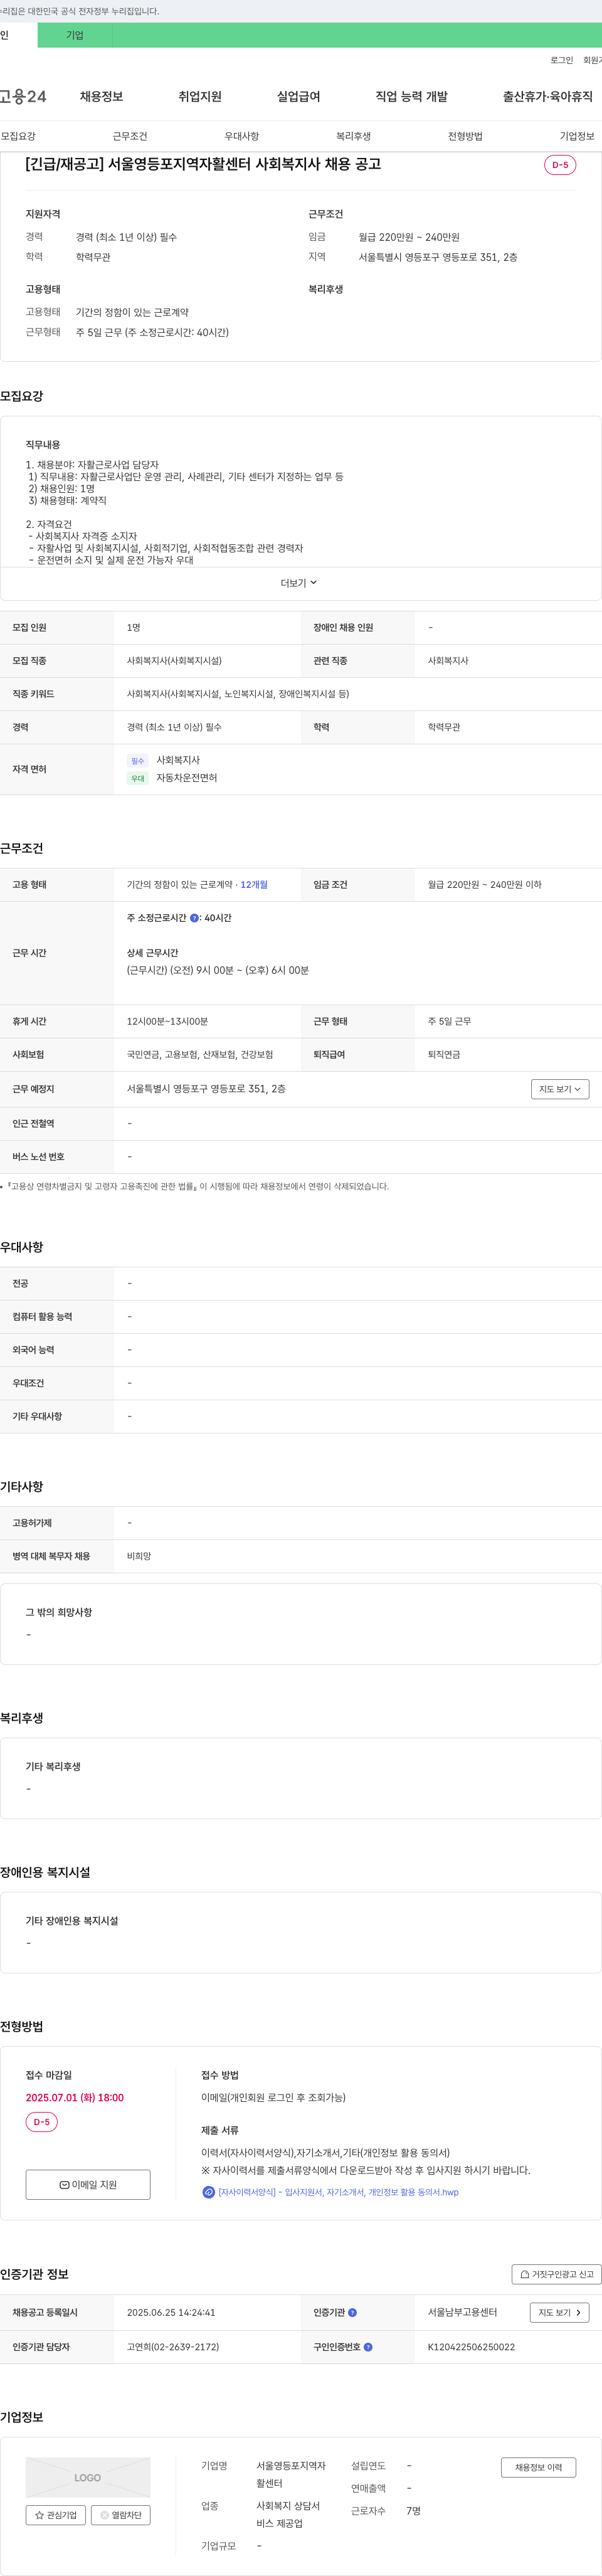Viewport: 602px width, 2576px height.
Task: Click the D-5 badge under 접수 마감일
Action: [42, 2122]
